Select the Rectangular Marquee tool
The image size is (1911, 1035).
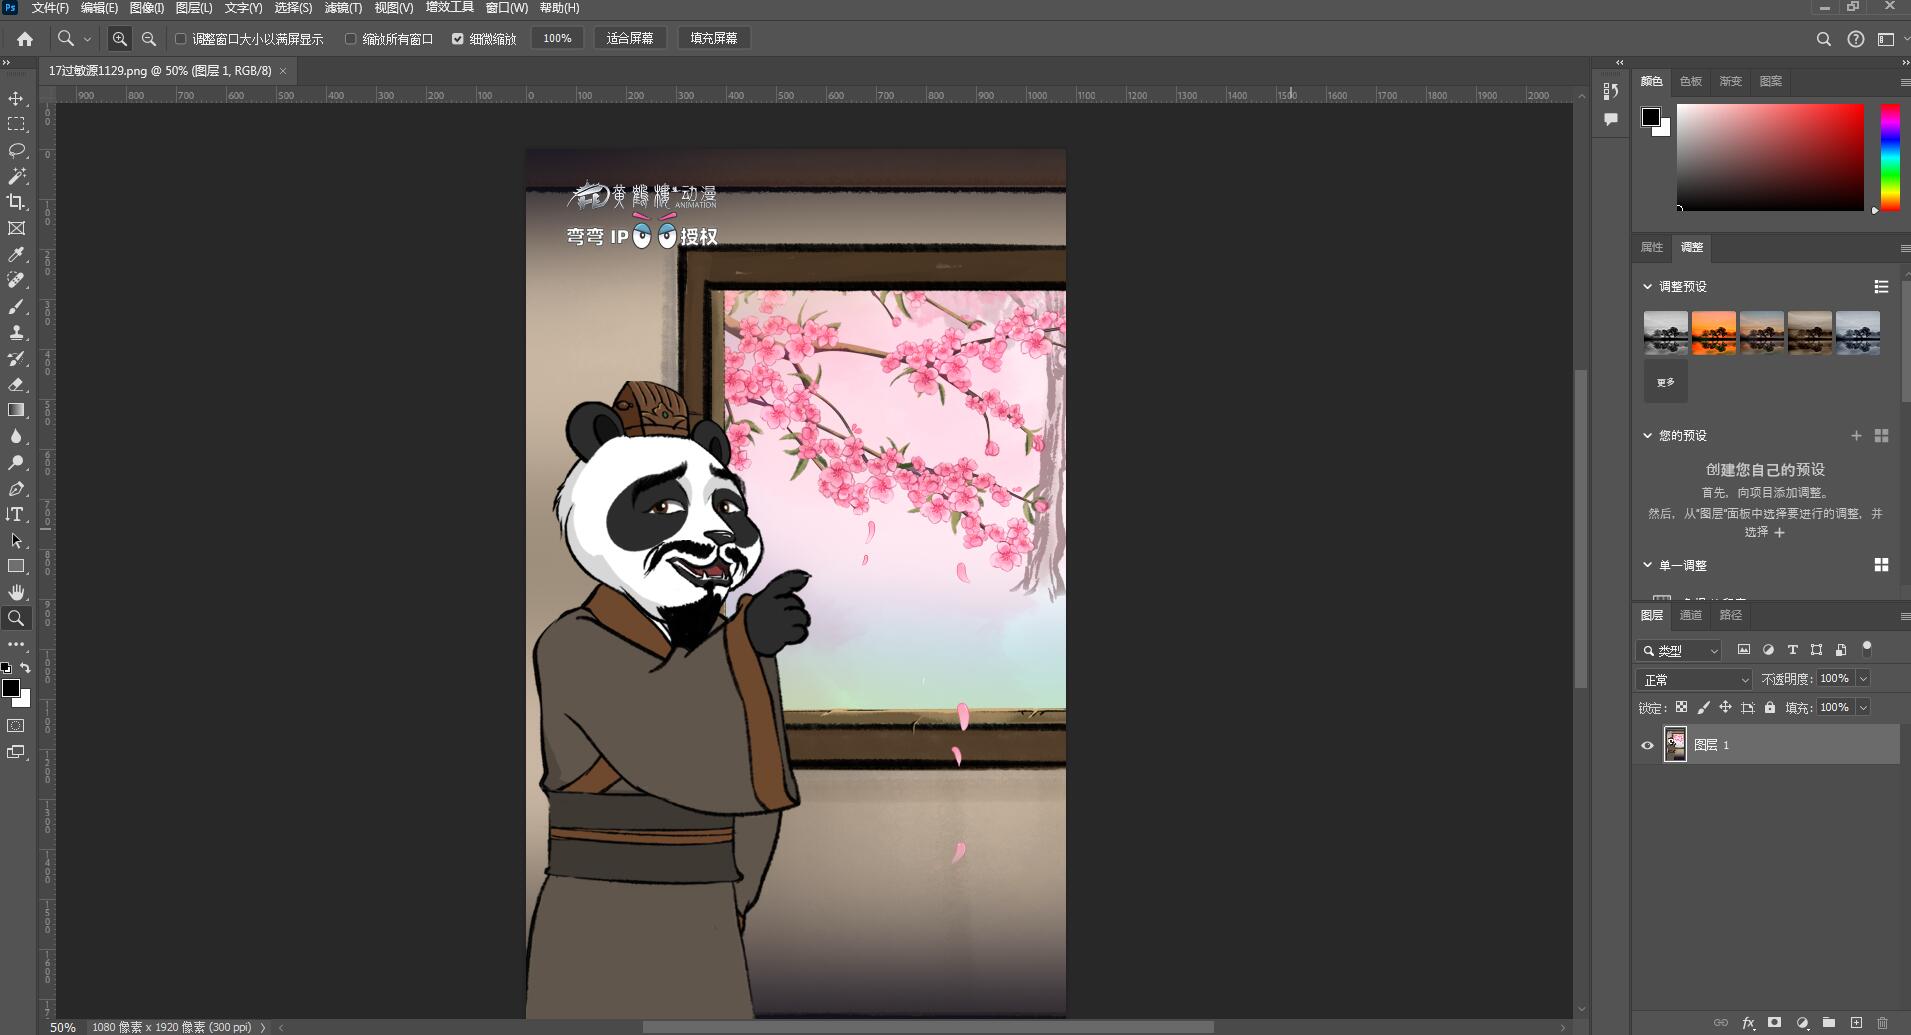(16, 124)
